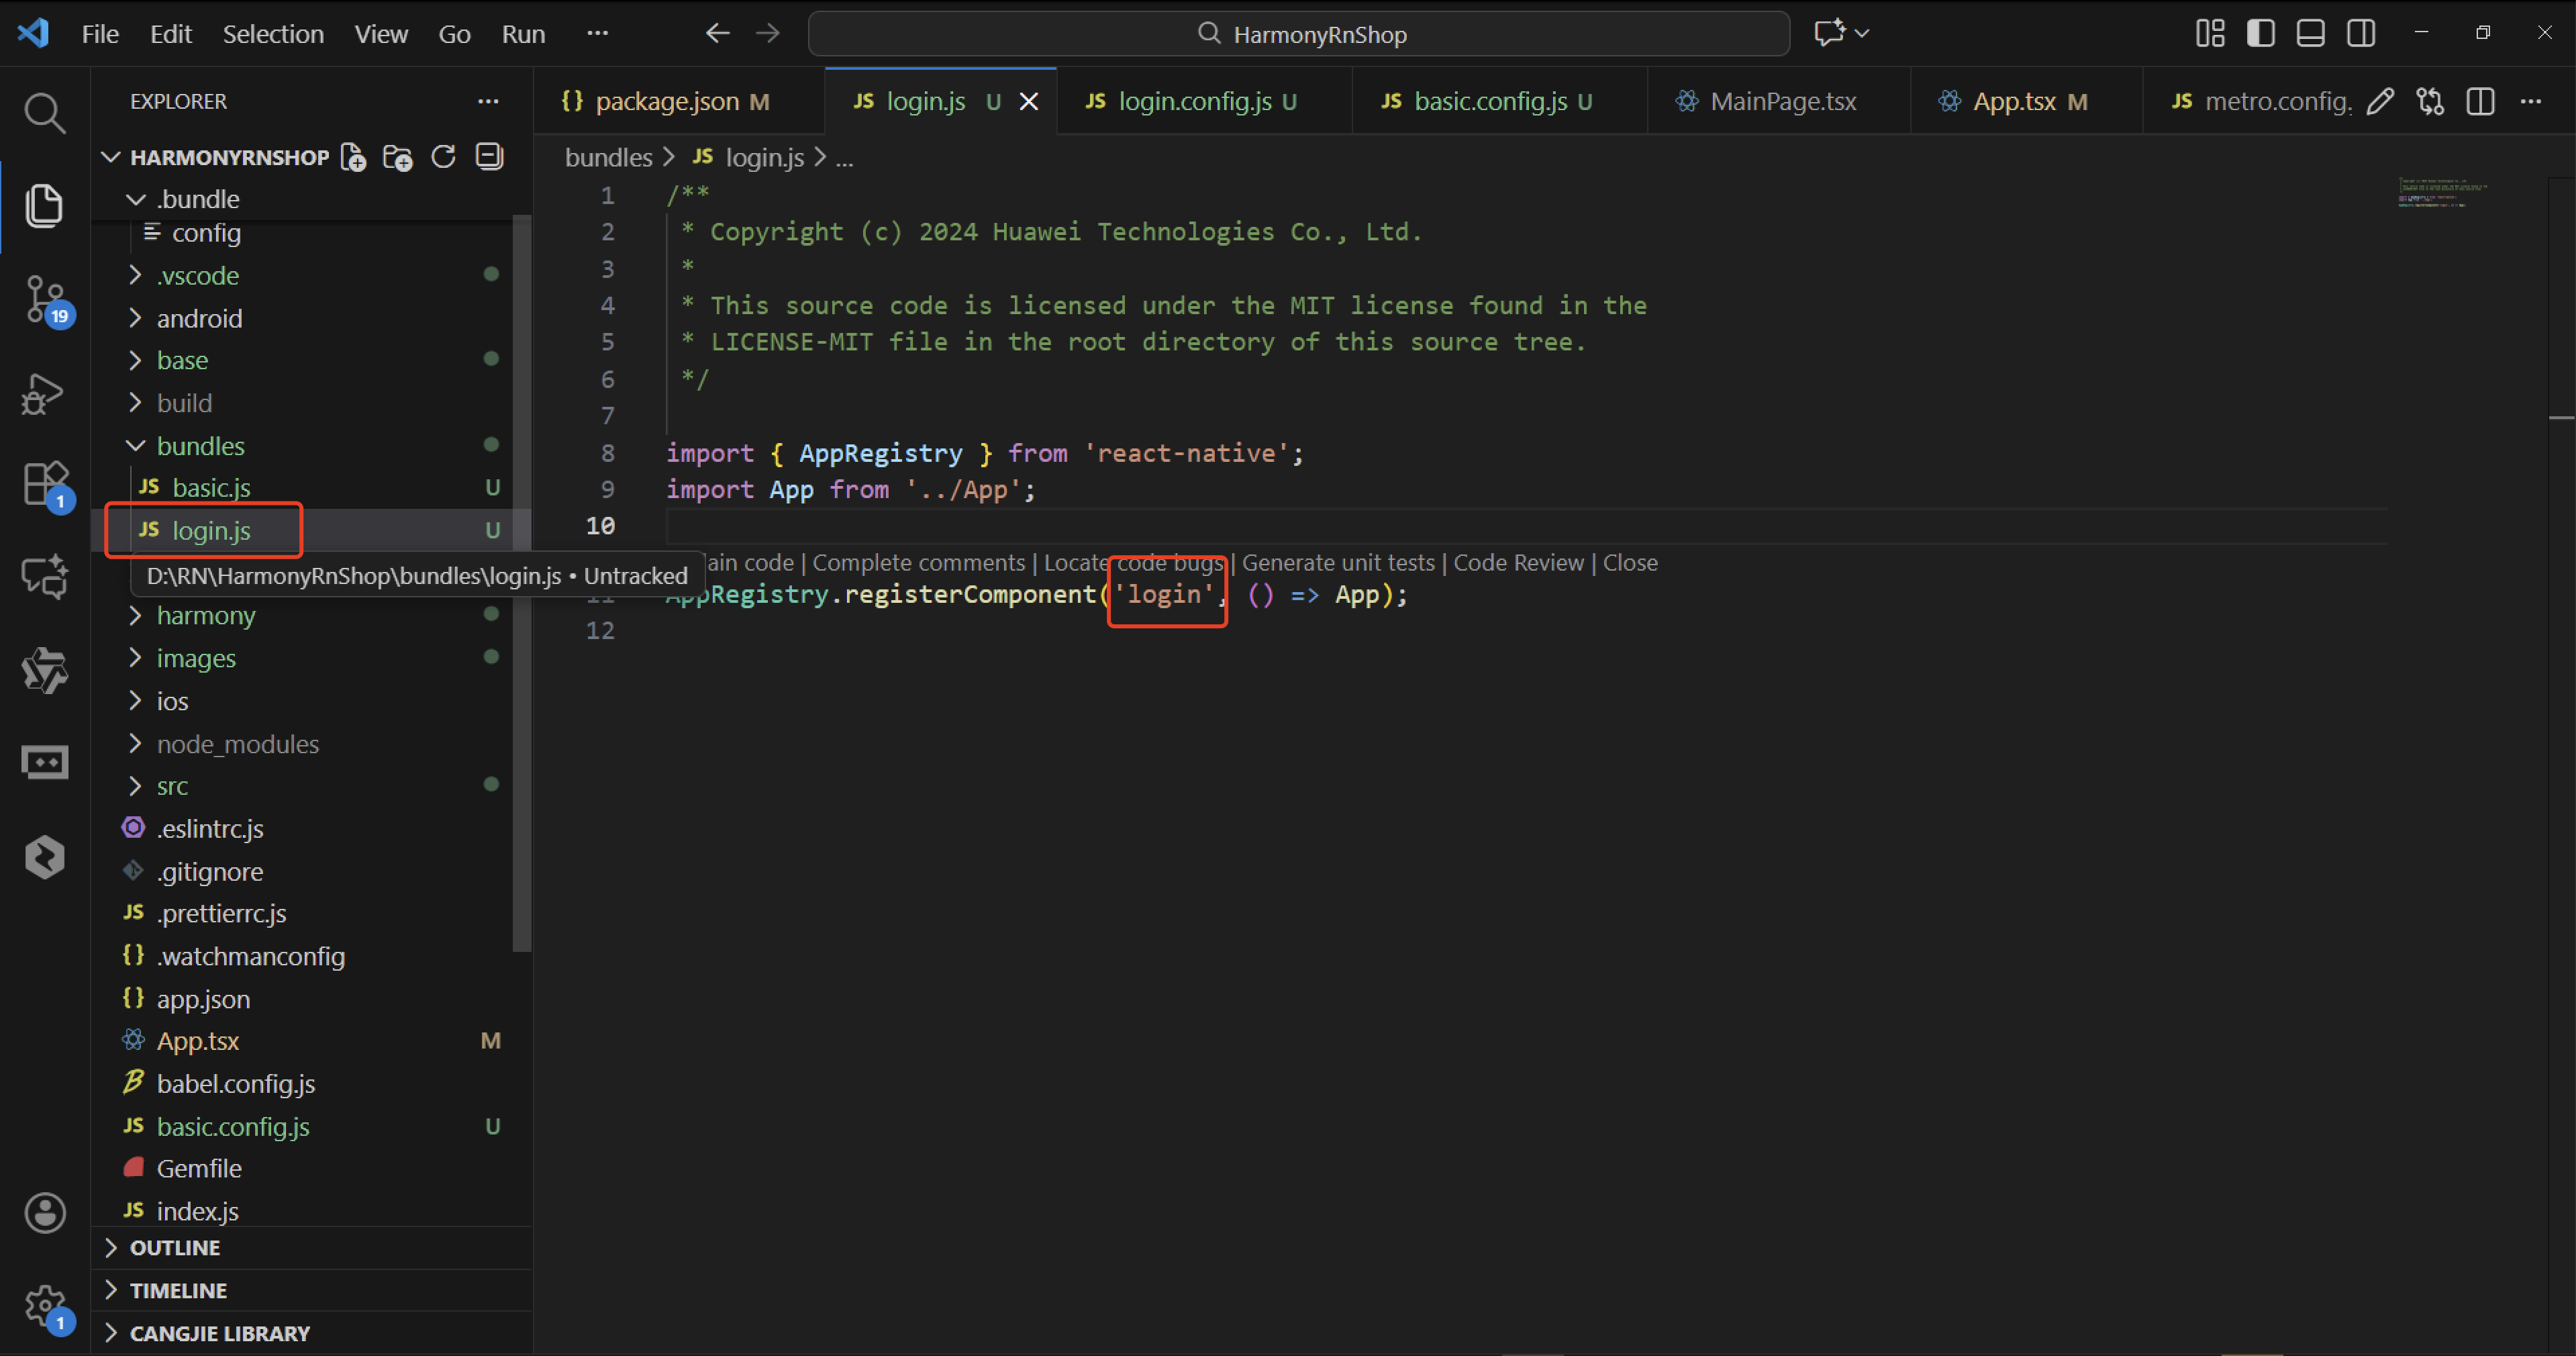Image resolution: width=2576 pixels, height=1356 pixels.
Task: Expand the .vscode folder
Action: pyautogui.click(x=135, y=275)
